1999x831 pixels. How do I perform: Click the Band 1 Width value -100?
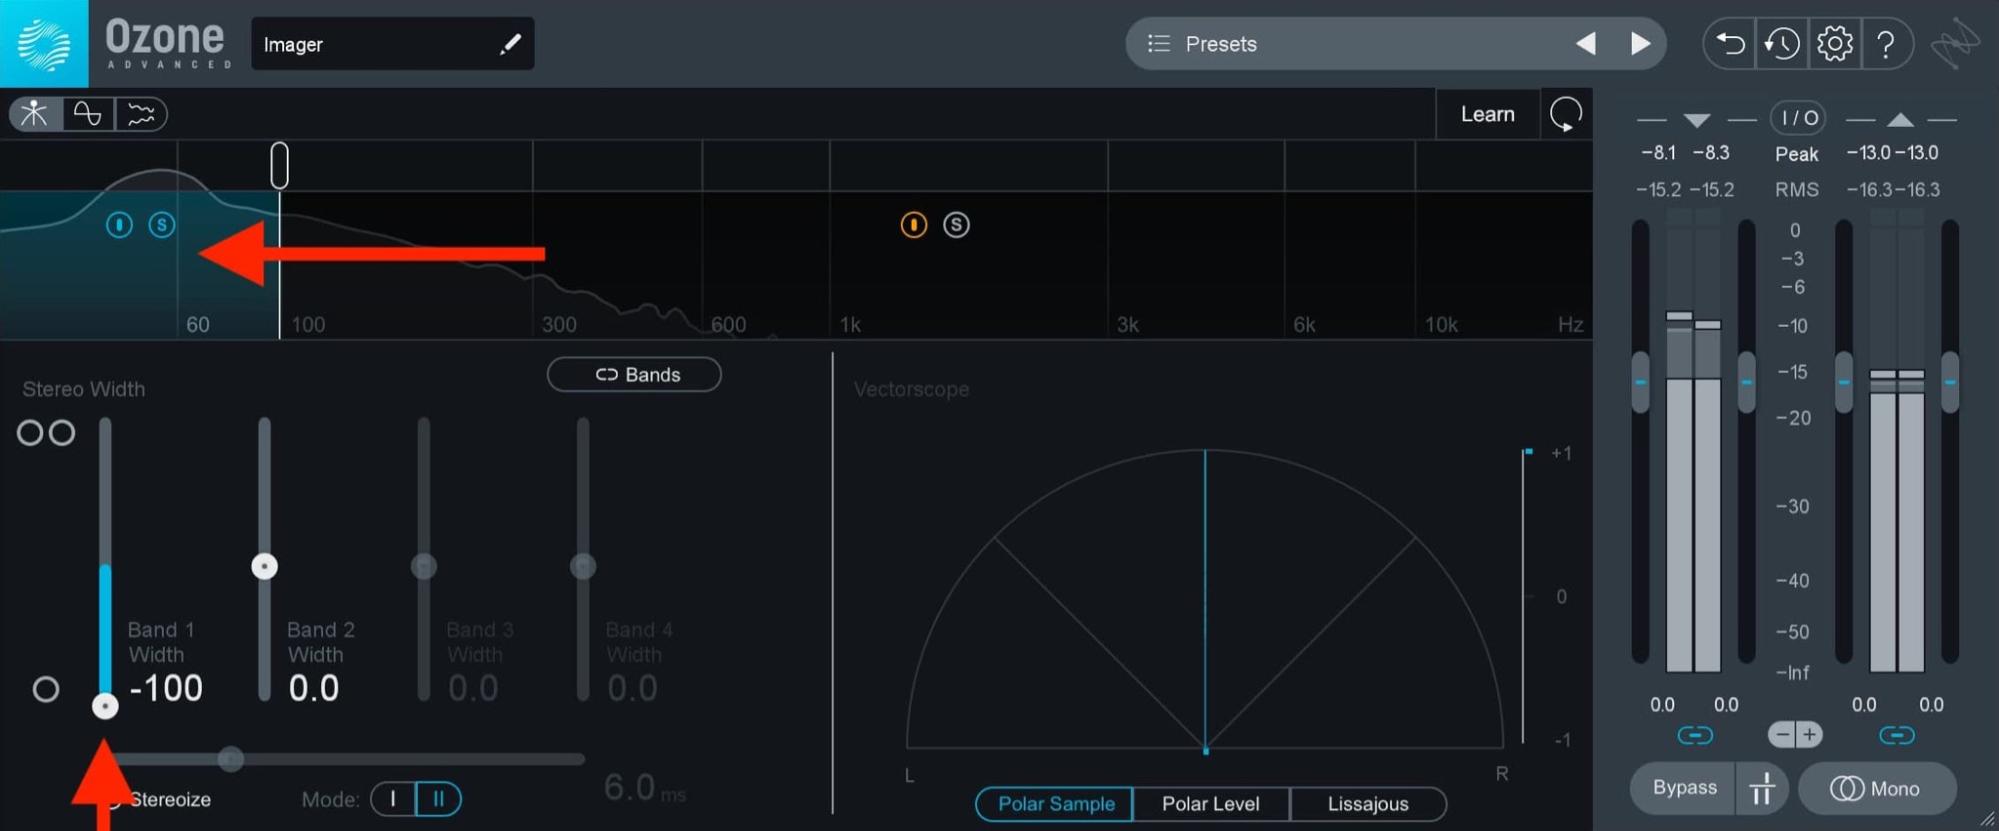(166, 688)
